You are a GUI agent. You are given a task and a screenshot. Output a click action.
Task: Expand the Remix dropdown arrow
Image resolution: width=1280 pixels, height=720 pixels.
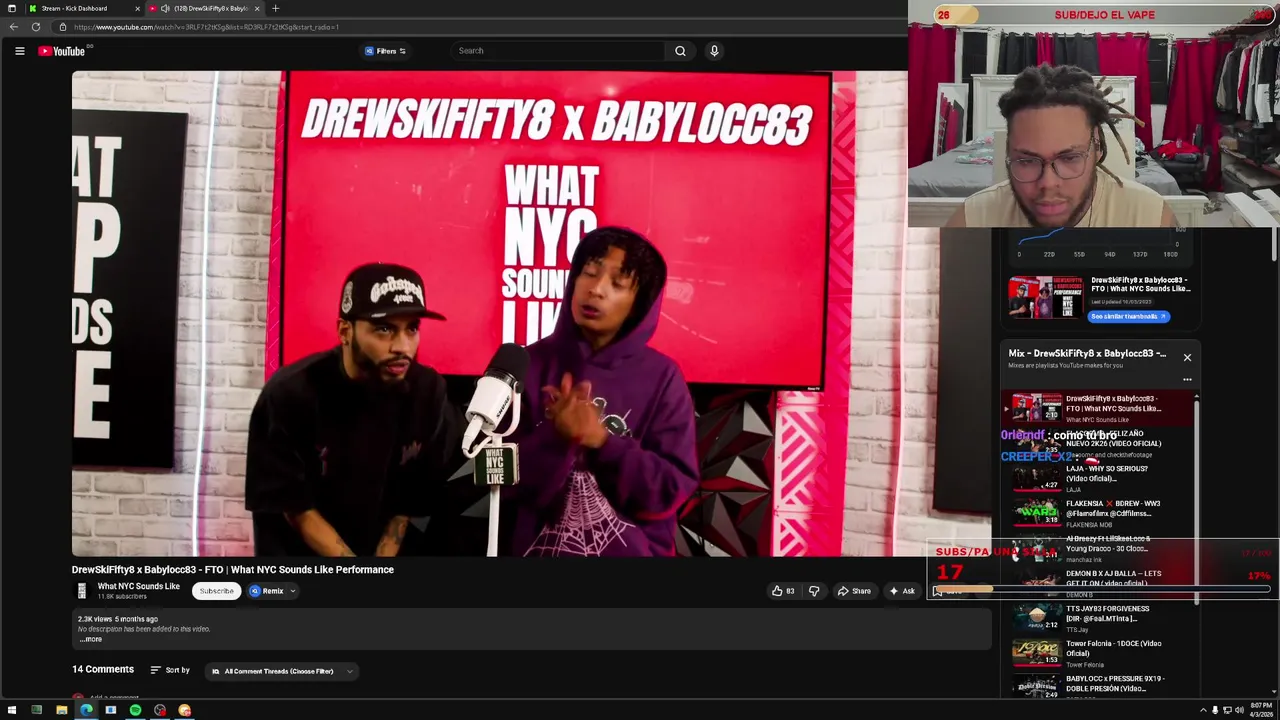tap(293, 591)
